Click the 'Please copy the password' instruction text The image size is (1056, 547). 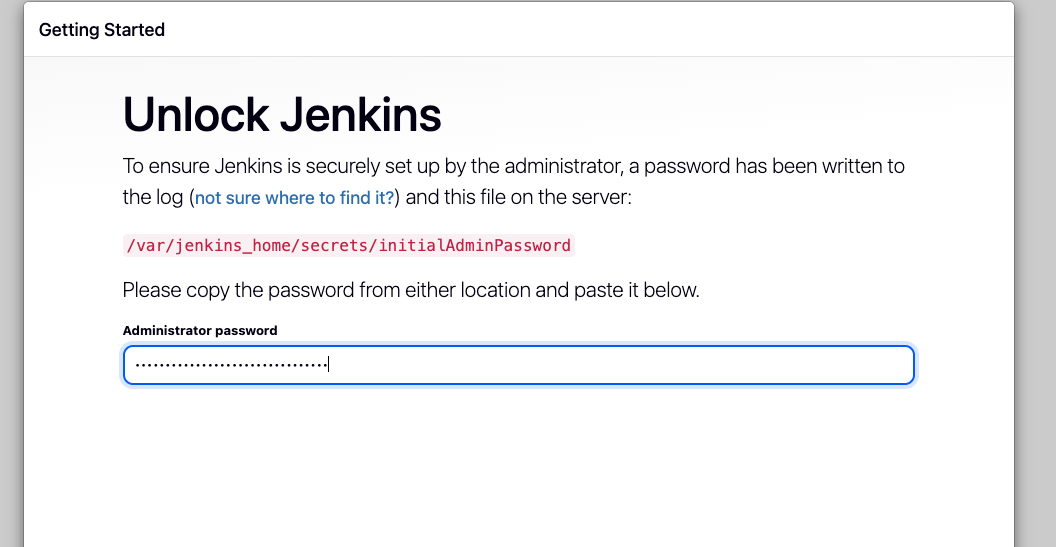411,290
